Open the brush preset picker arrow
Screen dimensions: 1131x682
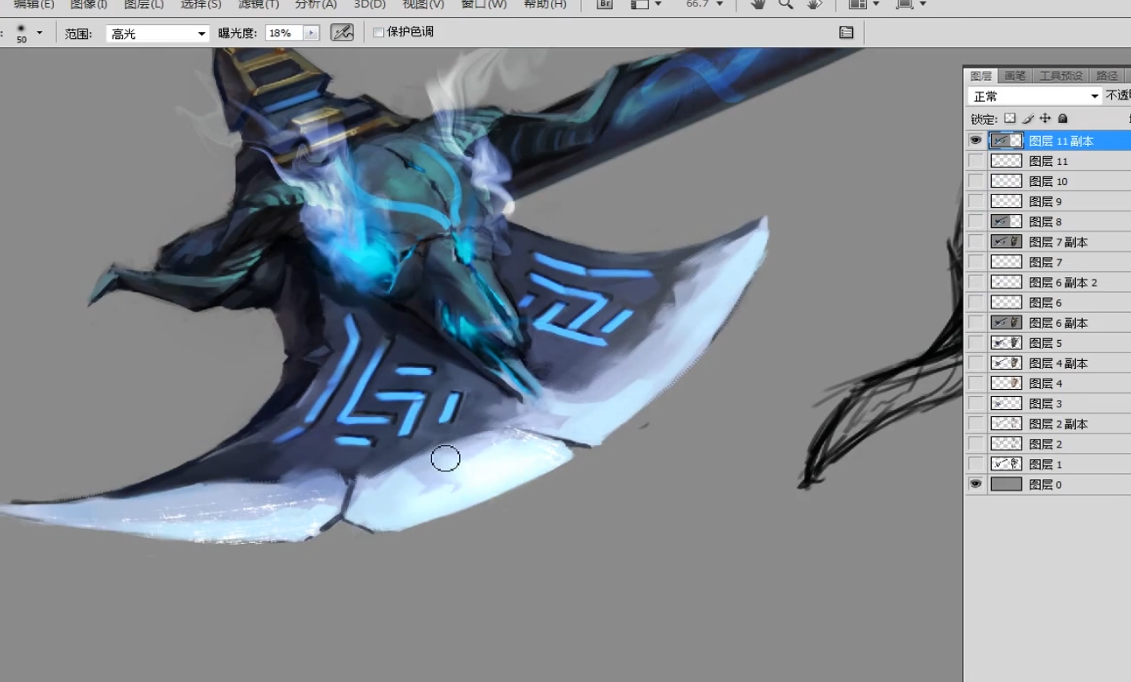click(40, 32)
